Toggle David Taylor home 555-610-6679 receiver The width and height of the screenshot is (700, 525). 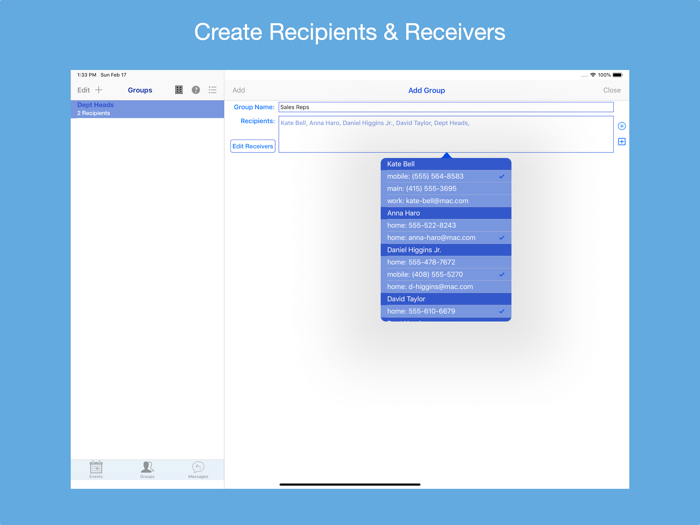(x=446, y=311)
